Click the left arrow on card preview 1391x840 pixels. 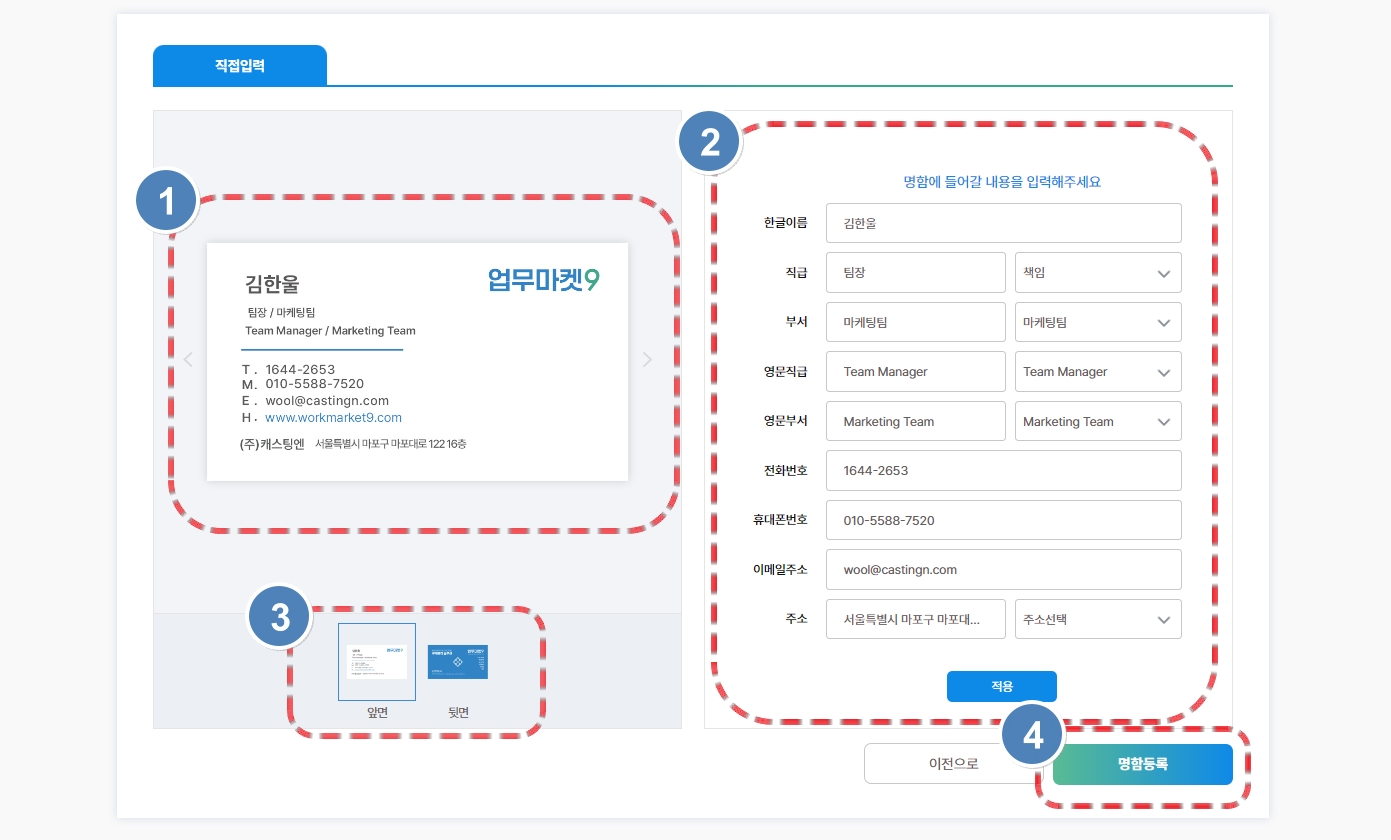[x=188, y=360]
